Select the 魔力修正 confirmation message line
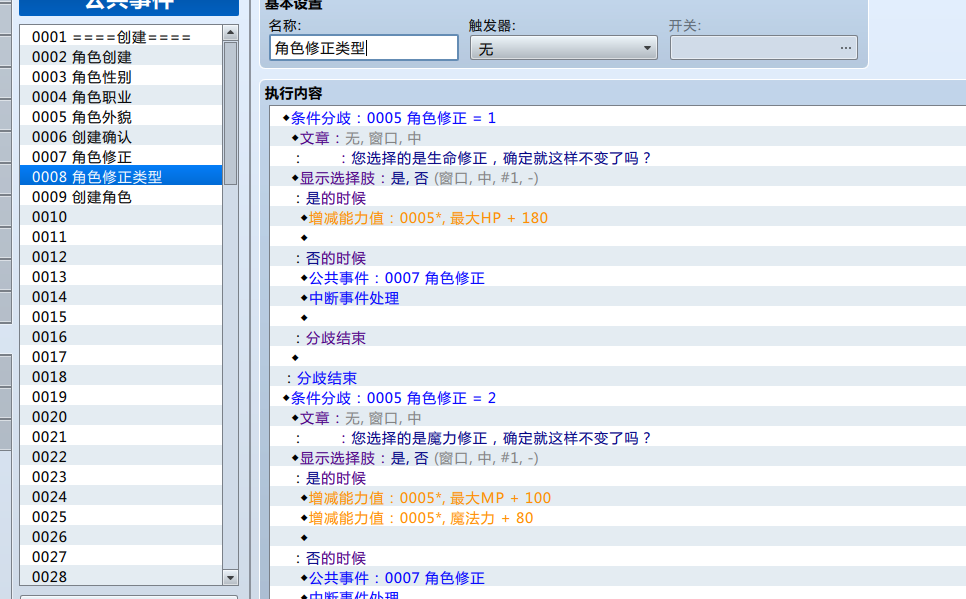This screenshot has height=599, width=966. pyautogui.click(x=618, y=438)
